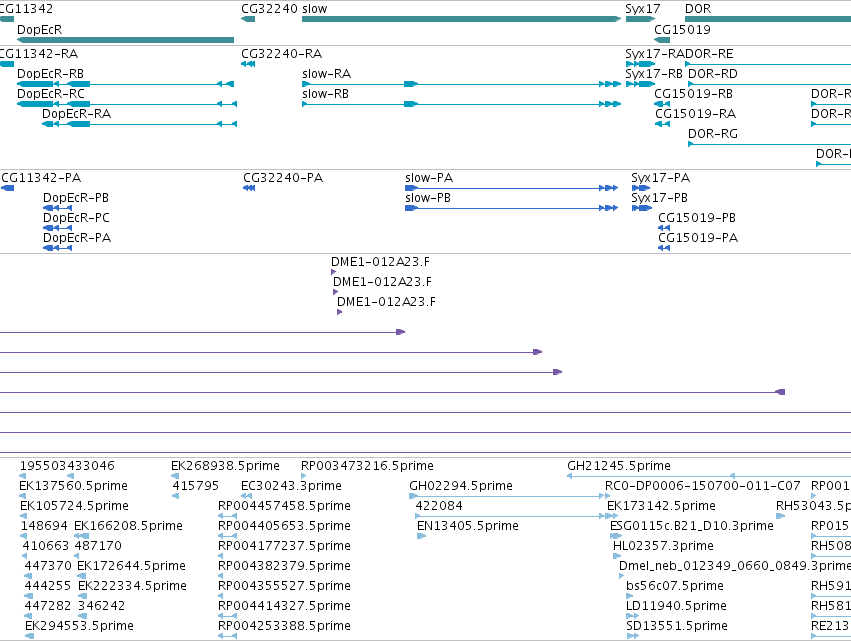Open the DOR-RG transcript label
851x641 pixels.
point(713,134)
